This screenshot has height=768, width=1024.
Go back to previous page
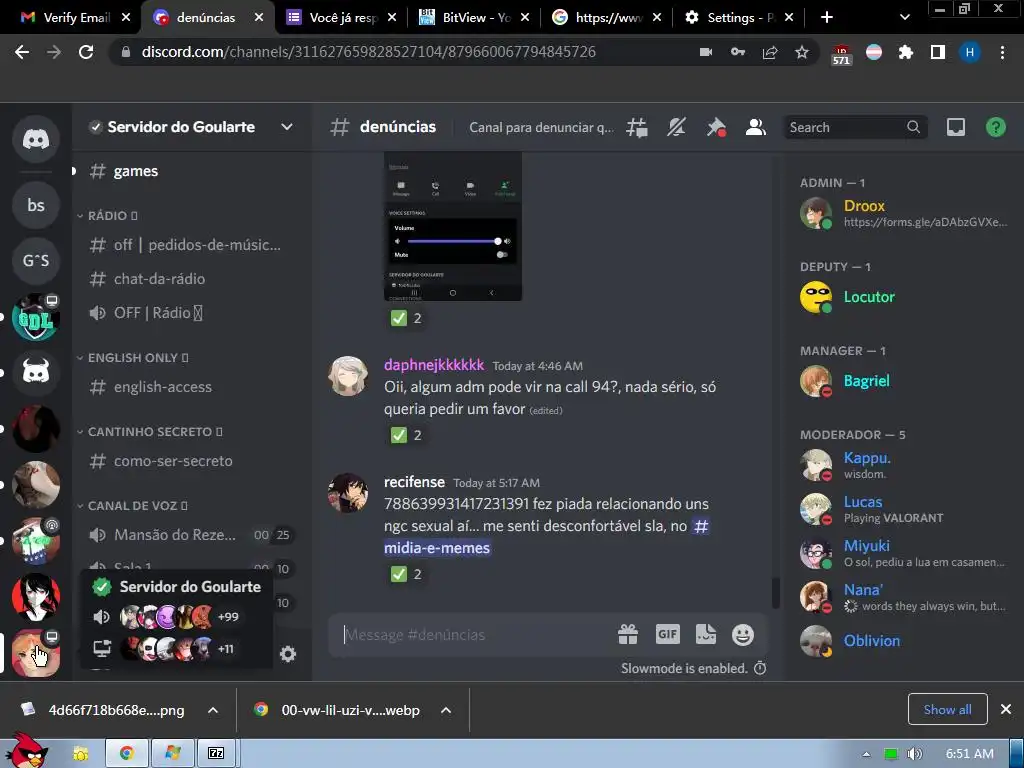click(22, 52)
